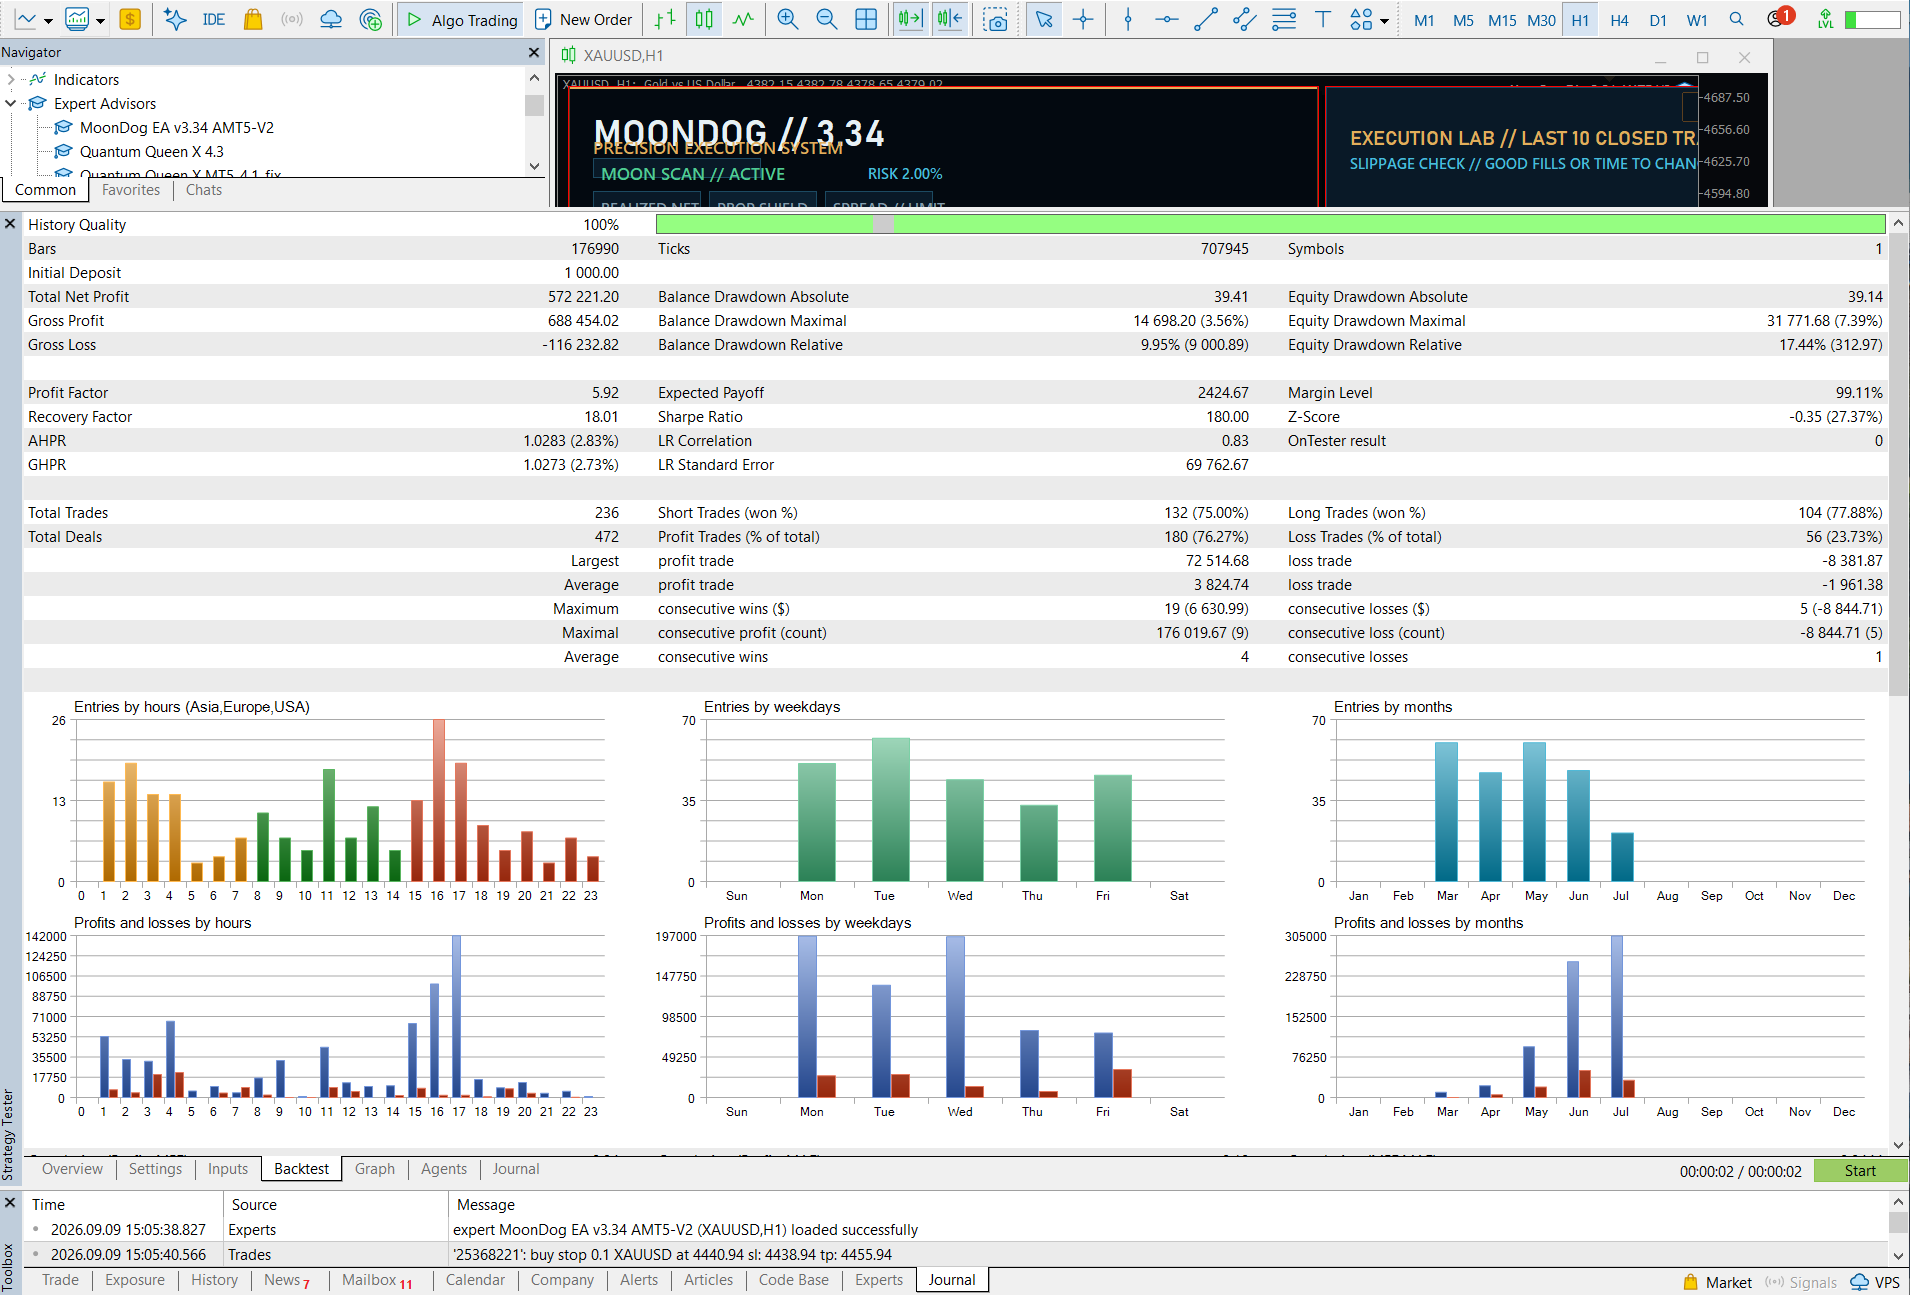Collapse the Expert Advisors tree node
The height and width of the screenshot is (1295, 1910).
[x=11, y=103]
